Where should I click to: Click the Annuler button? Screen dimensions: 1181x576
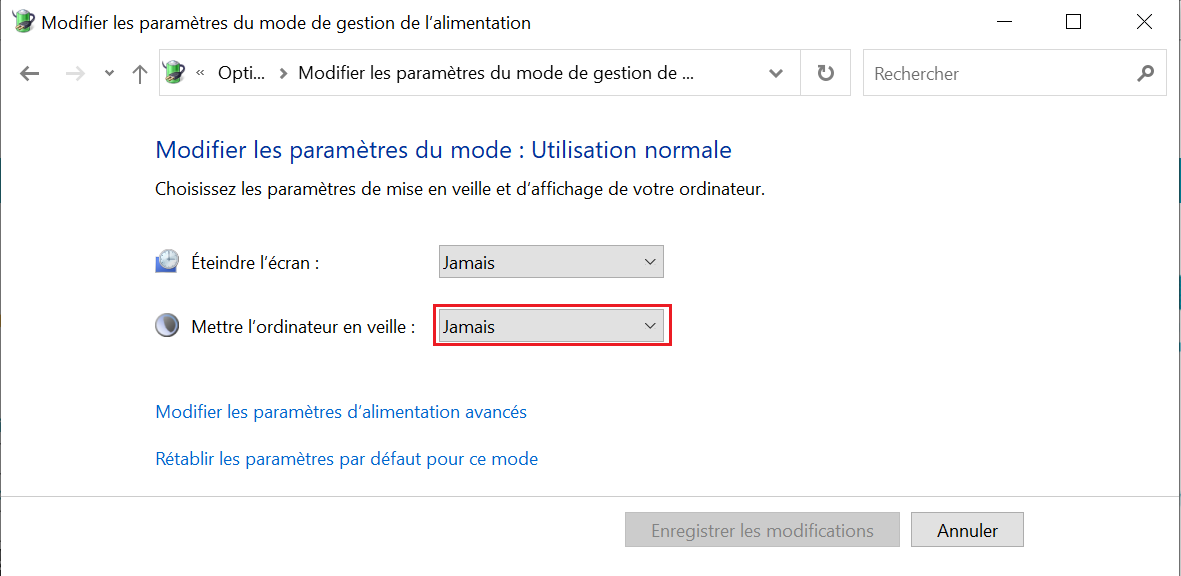967,530
